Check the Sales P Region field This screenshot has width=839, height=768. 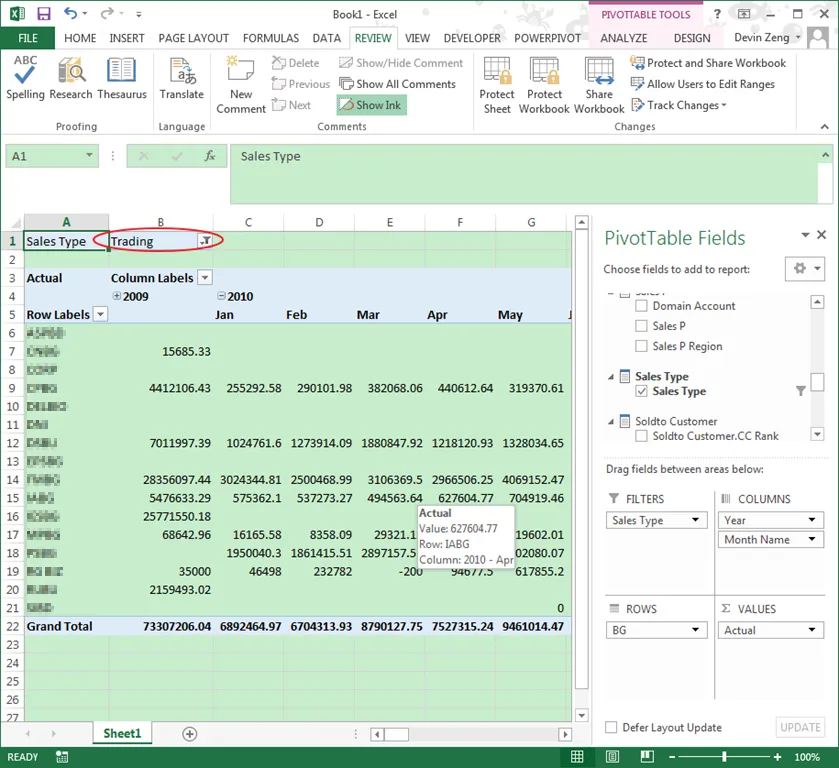click(641, 346)
